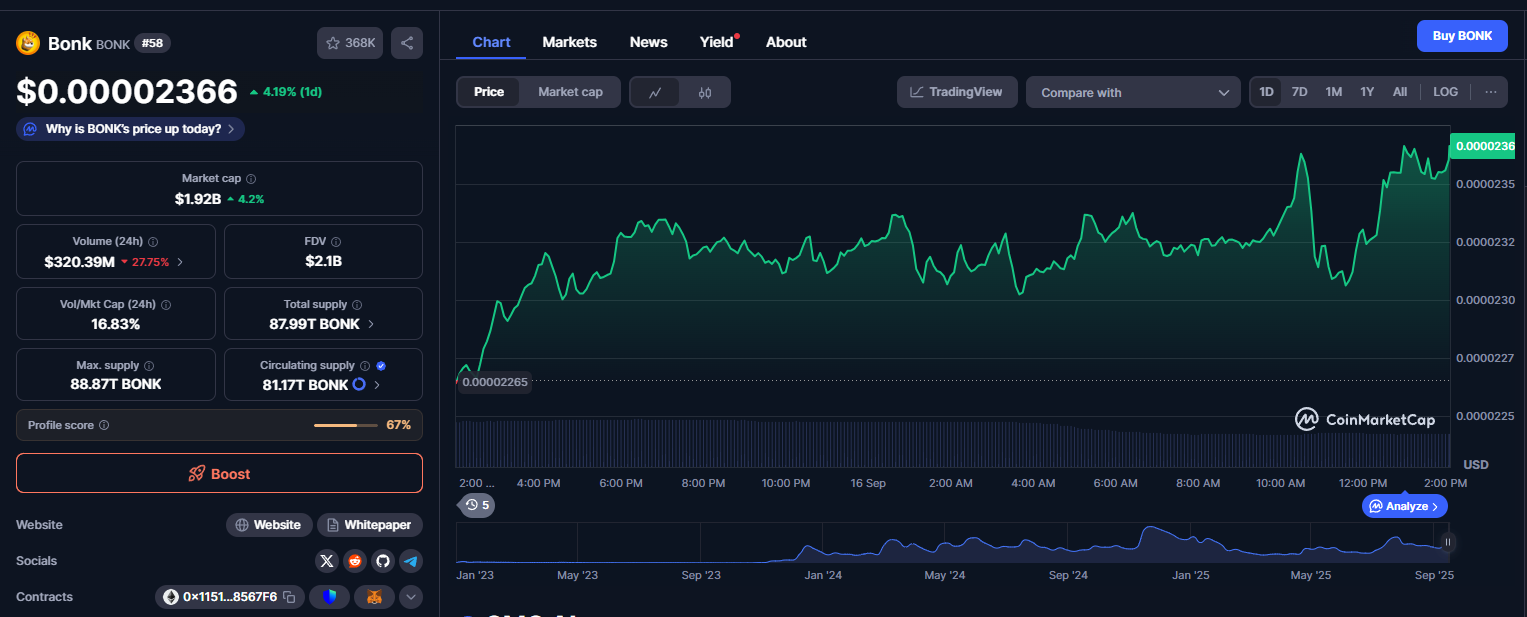The width and height of the screenshot is (1527, 617).
Task: Open Bonk's Telegram social link
Action: point(411,561)
